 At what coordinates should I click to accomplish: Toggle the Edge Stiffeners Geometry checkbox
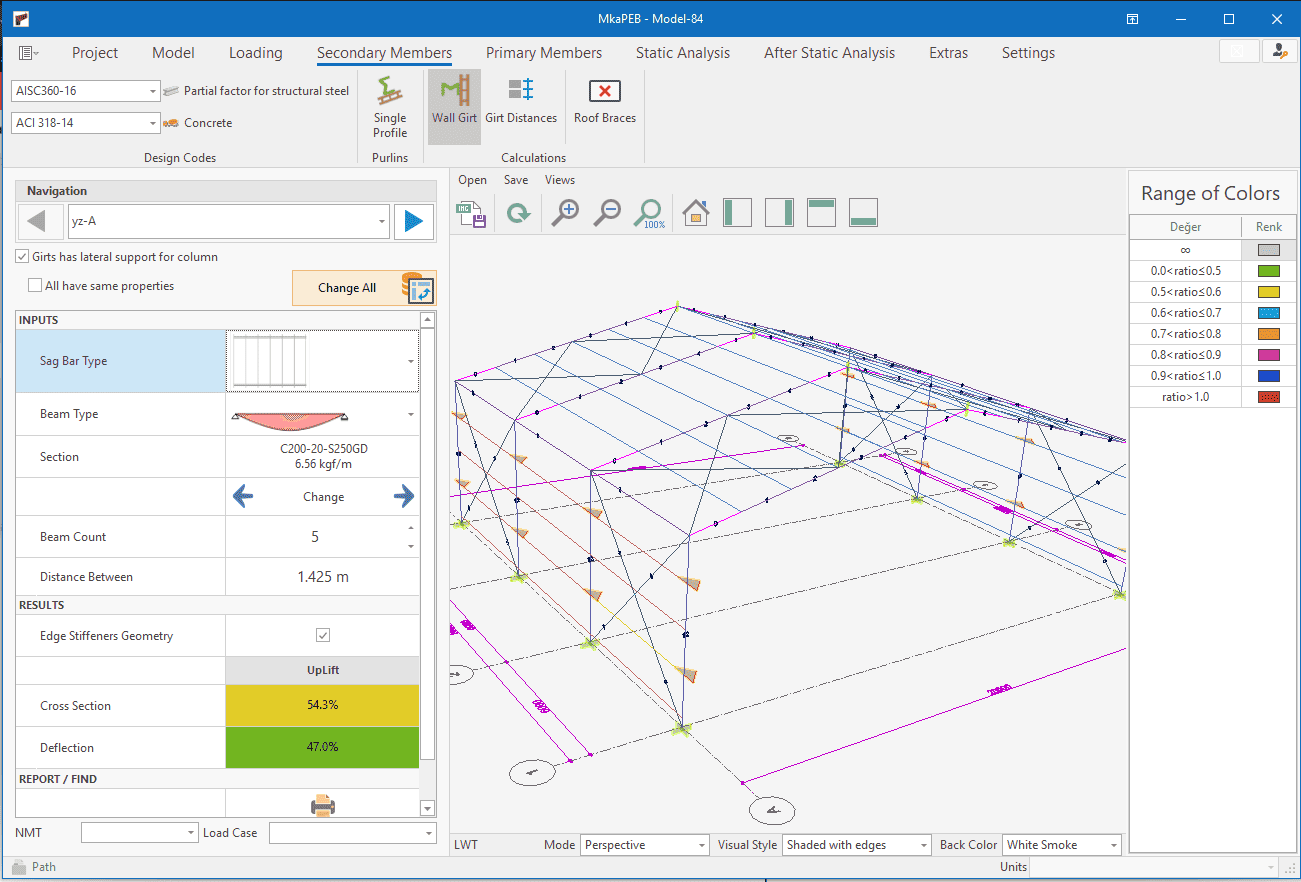pos(323,635)
